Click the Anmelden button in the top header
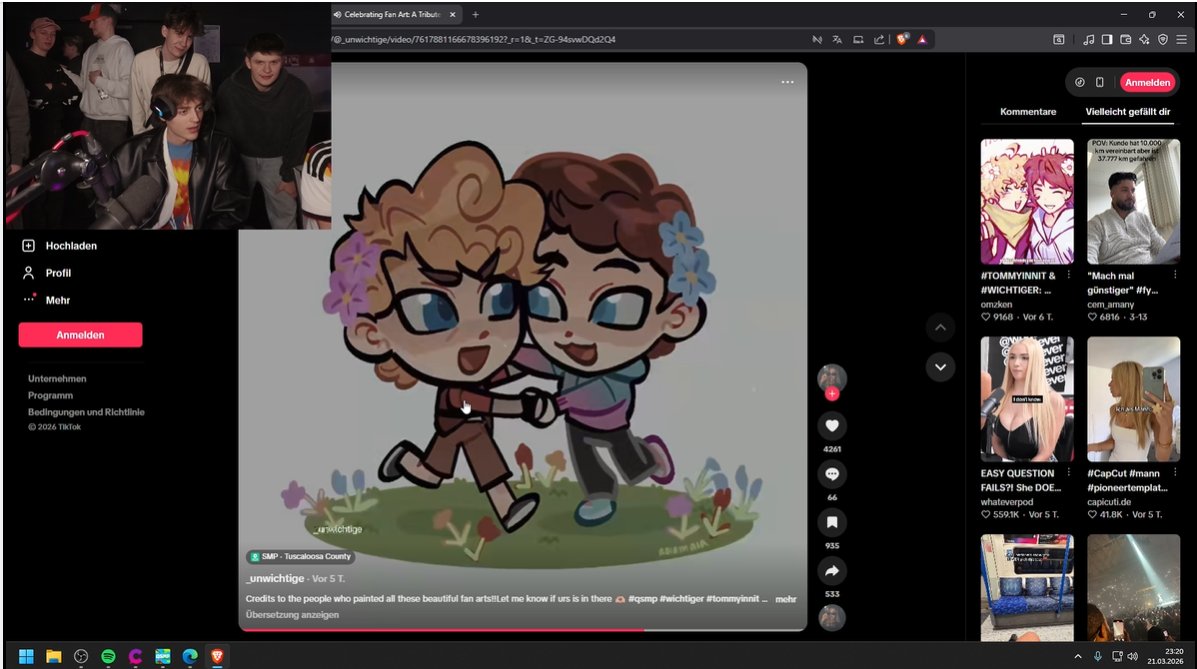Image resolution: width=1197 pixels, height=669 pixels. coord(1147,82)
